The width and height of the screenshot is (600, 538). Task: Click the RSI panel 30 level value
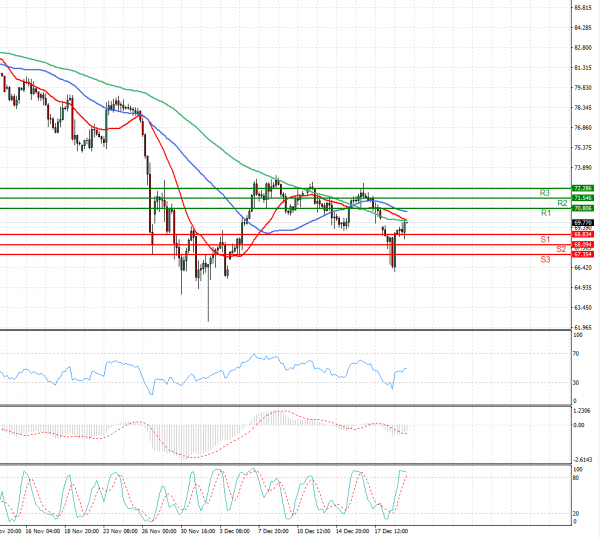click(576, 383)
